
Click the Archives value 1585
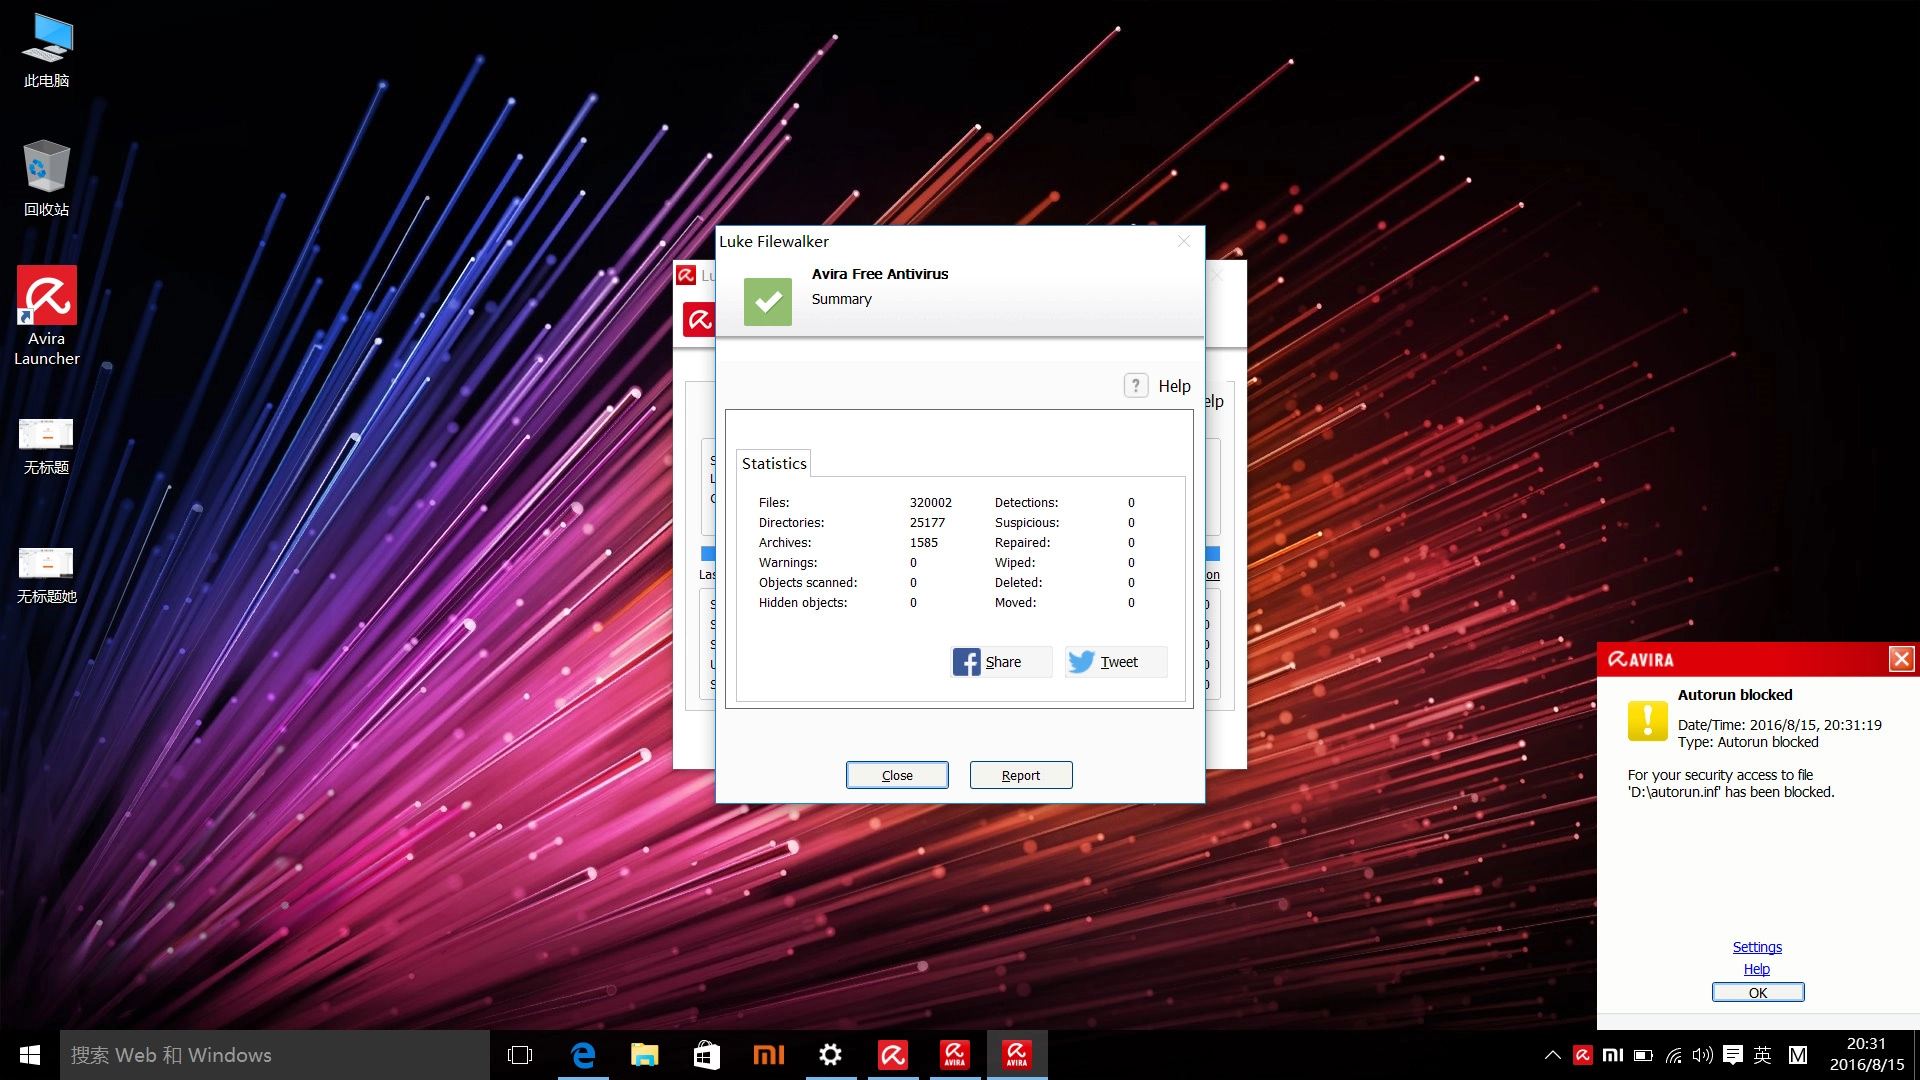(923, 543)
